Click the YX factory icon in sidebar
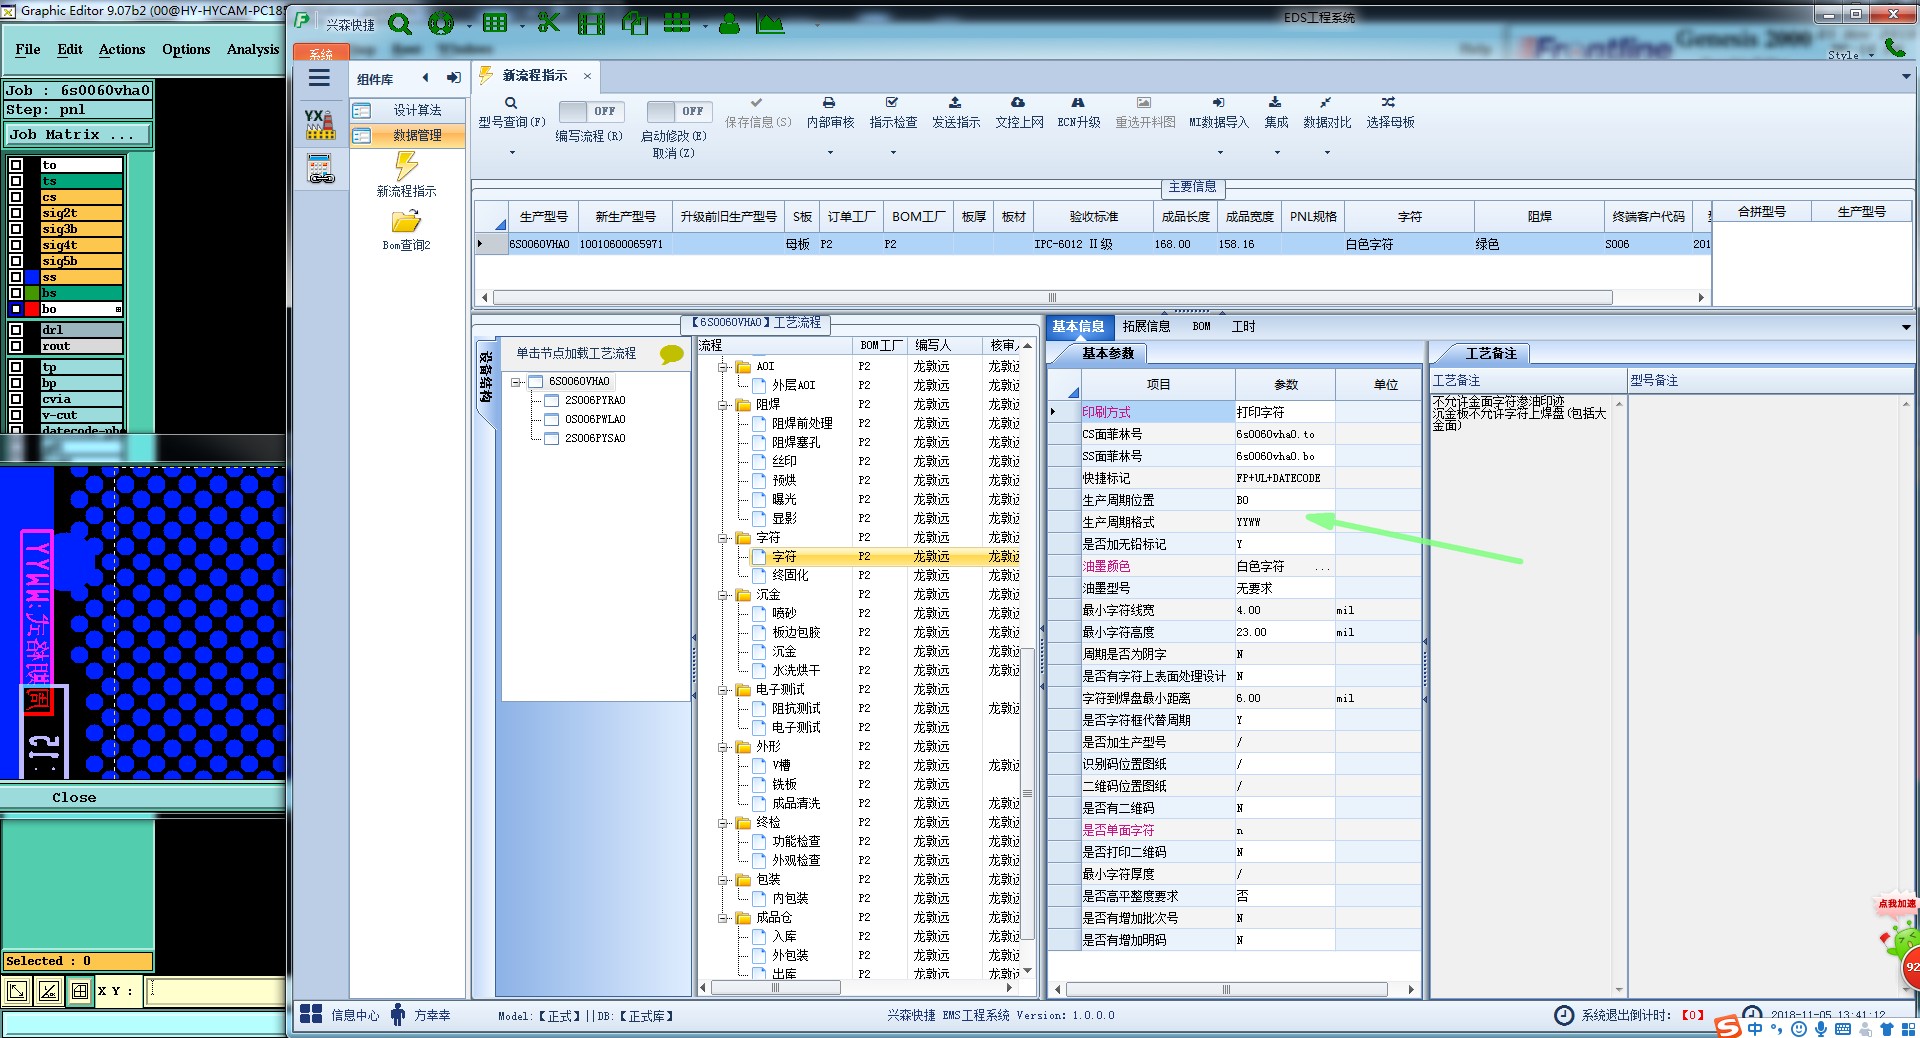Screen dimensions: 1920x1038 coord(320,124)
